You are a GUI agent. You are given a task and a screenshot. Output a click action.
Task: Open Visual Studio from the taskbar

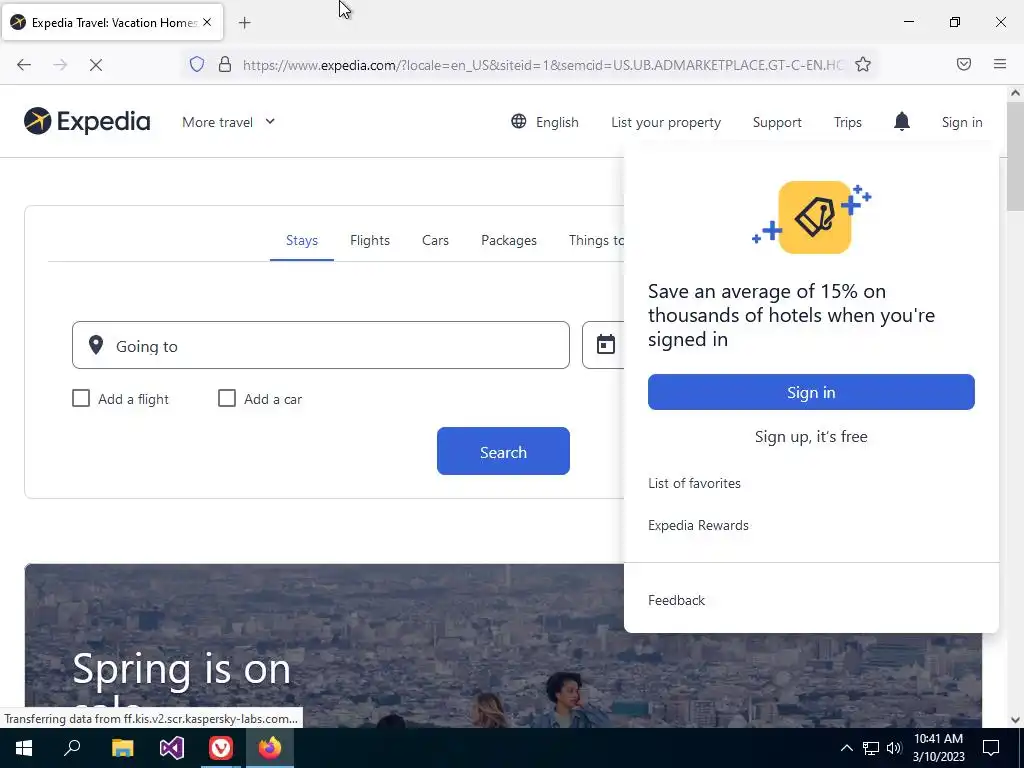coord(172,748)
